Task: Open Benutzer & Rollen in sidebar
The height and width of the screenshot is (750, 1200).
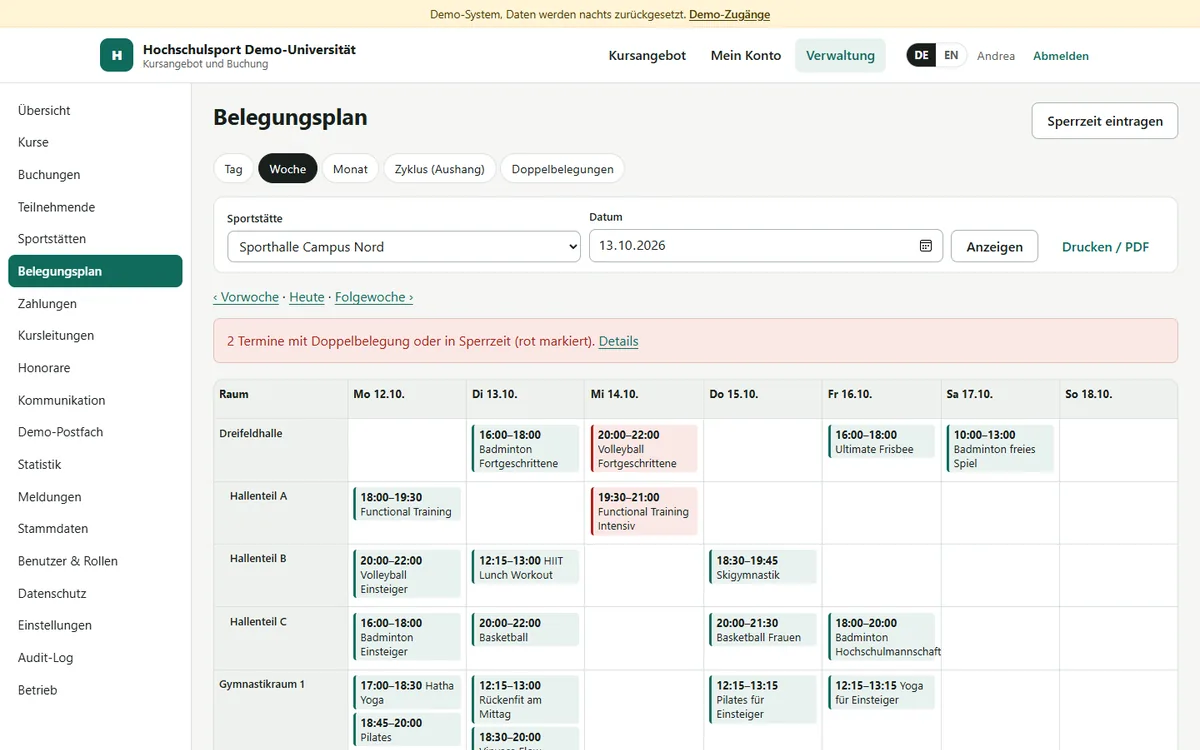Action: tap(95, 561)
